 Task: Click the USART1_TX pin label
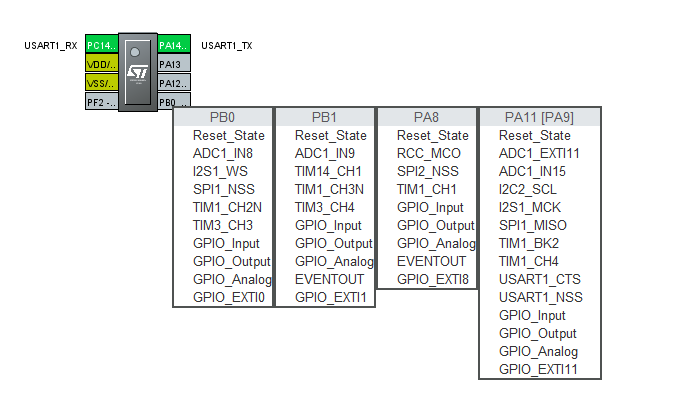click(227, 46)
